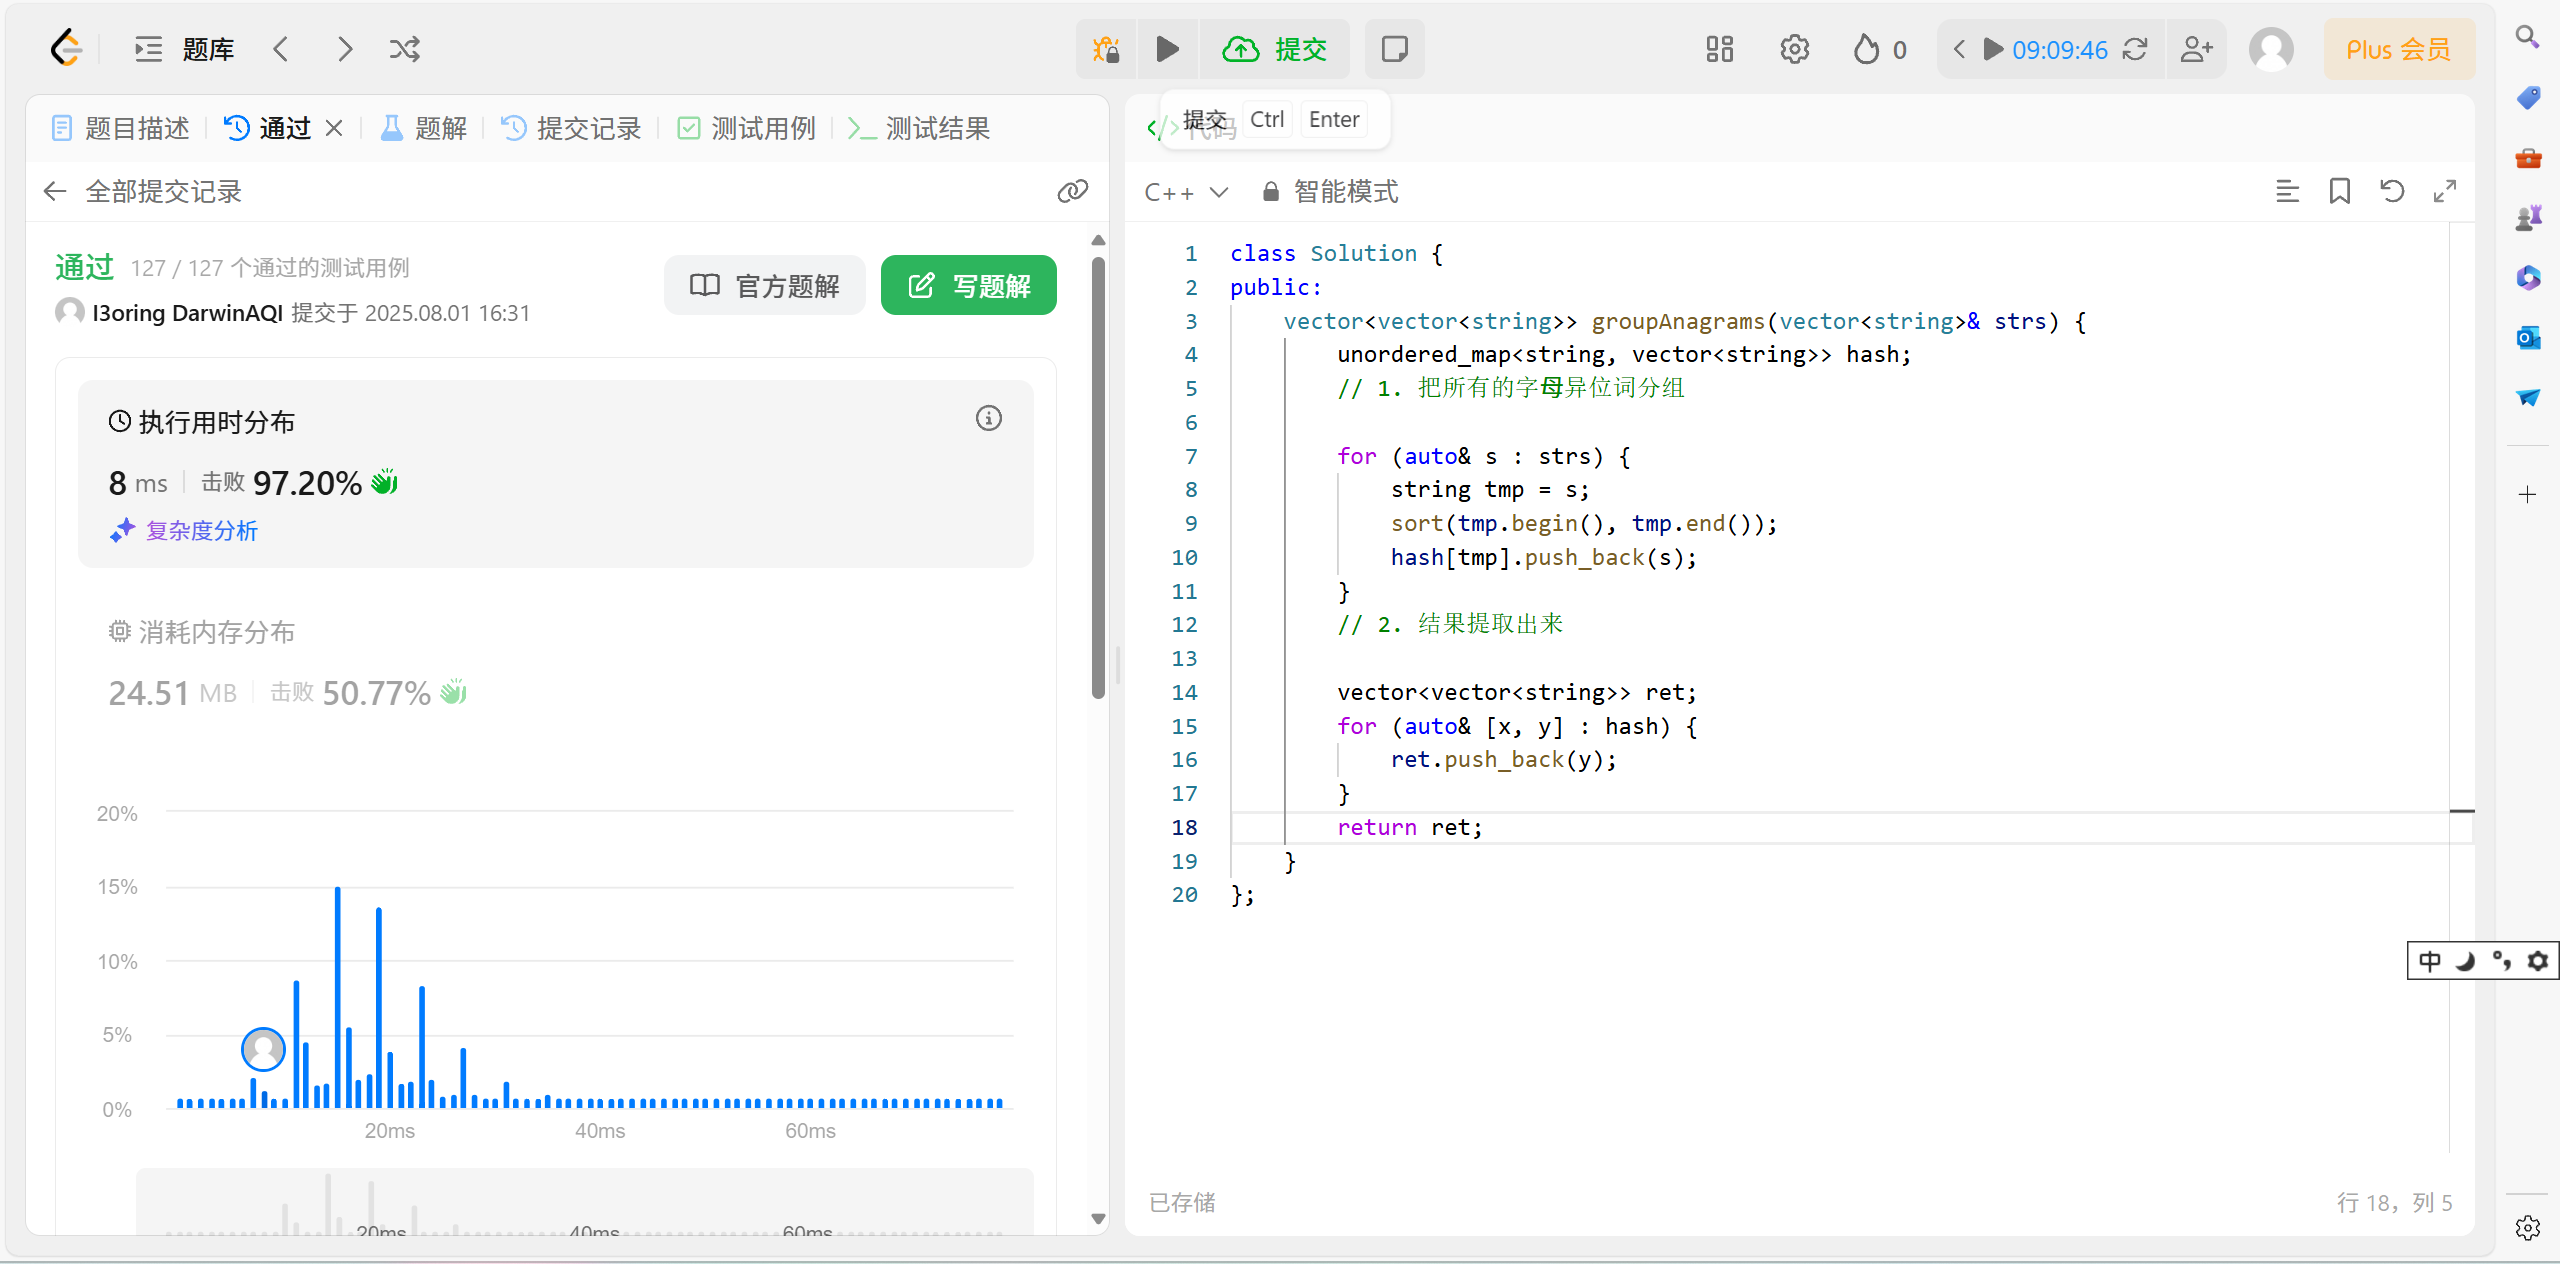Reset the timer refresh icon
The width and height of the screenshot is (2560, 1264).
pyautogui.click(x=2135, y=49)
